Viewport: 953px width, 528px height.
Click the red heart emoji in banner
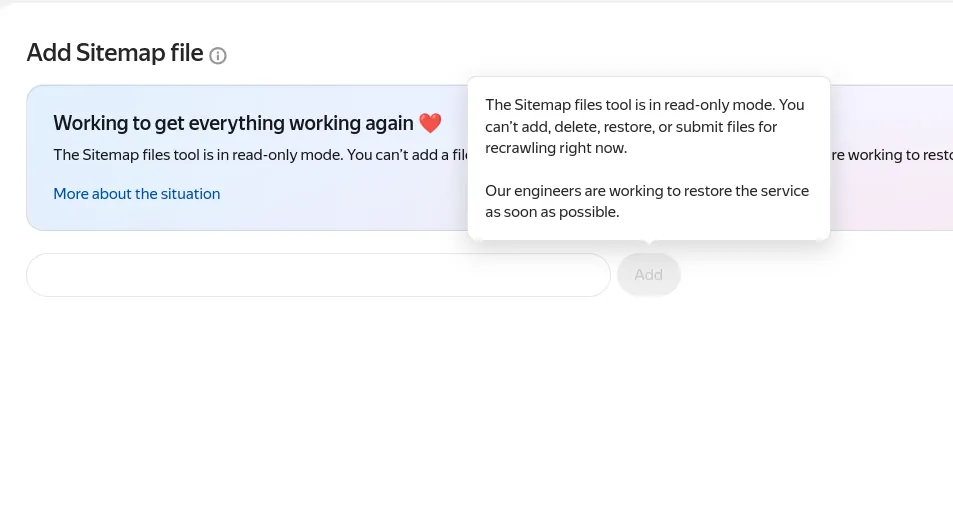coord(430,123)
